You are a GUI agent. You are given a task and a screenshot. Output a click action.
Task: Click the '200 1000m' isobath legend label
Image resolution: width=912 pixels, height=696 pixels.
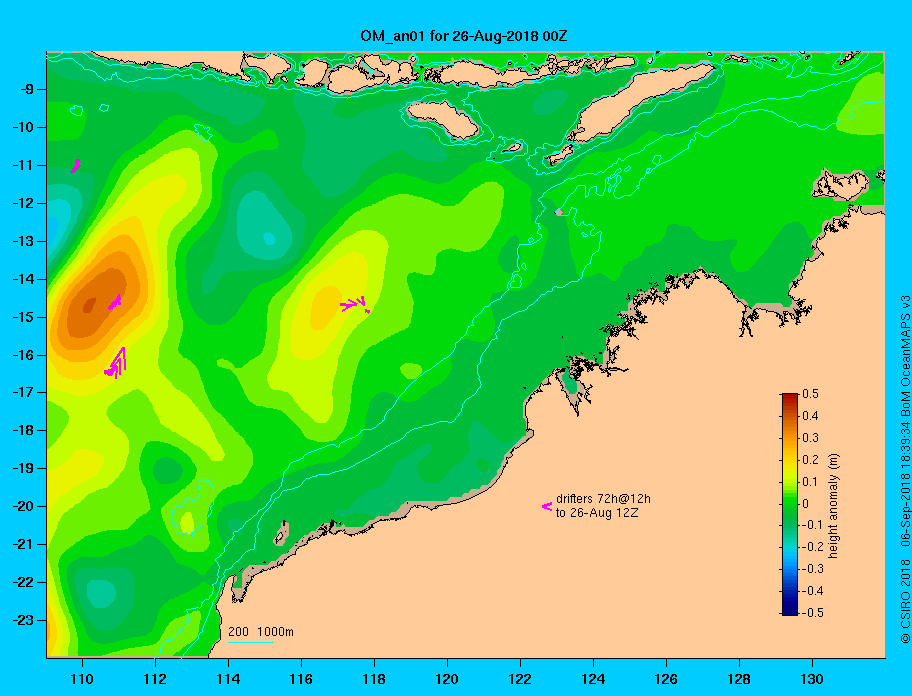tap(261, 632)
